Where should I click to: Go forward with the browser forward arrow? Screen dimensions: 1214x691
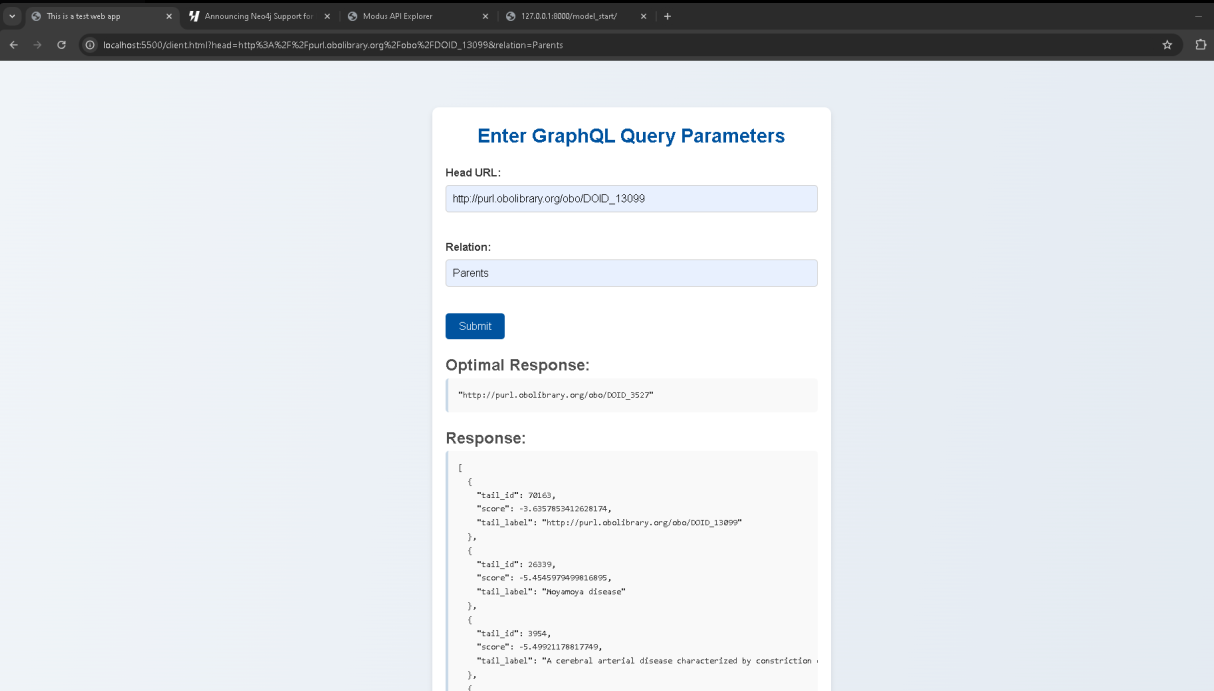(38, 45)
